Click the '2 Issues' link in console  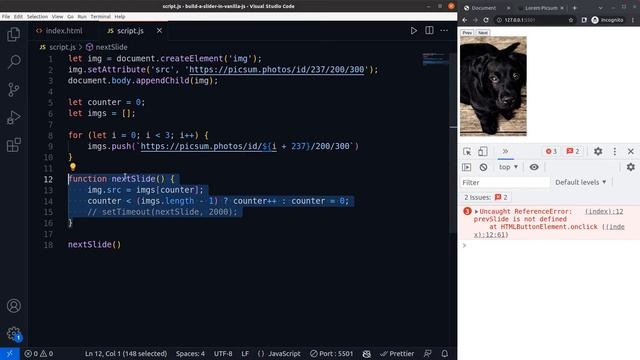486,197
